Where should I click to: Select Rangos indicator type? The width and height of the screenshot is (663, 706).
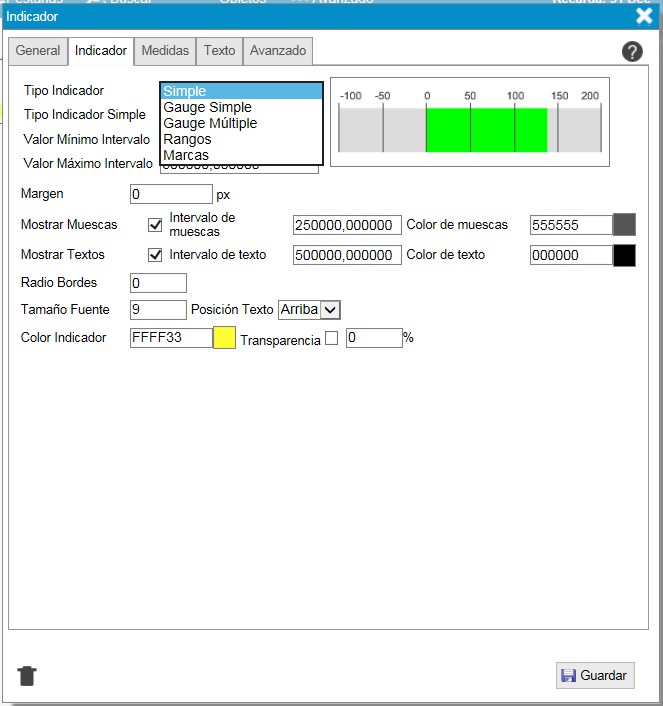[x=188, y=139]
